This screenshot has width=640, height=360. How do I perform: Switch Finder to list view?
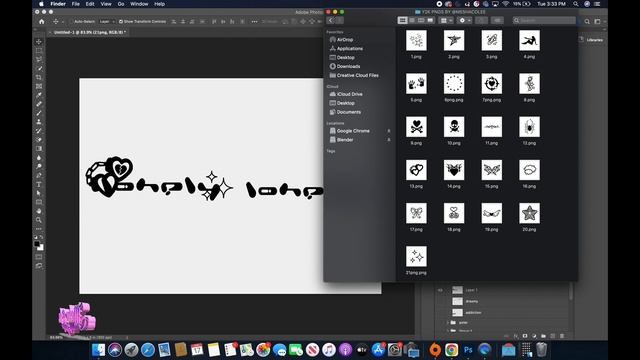coord(412,20)
